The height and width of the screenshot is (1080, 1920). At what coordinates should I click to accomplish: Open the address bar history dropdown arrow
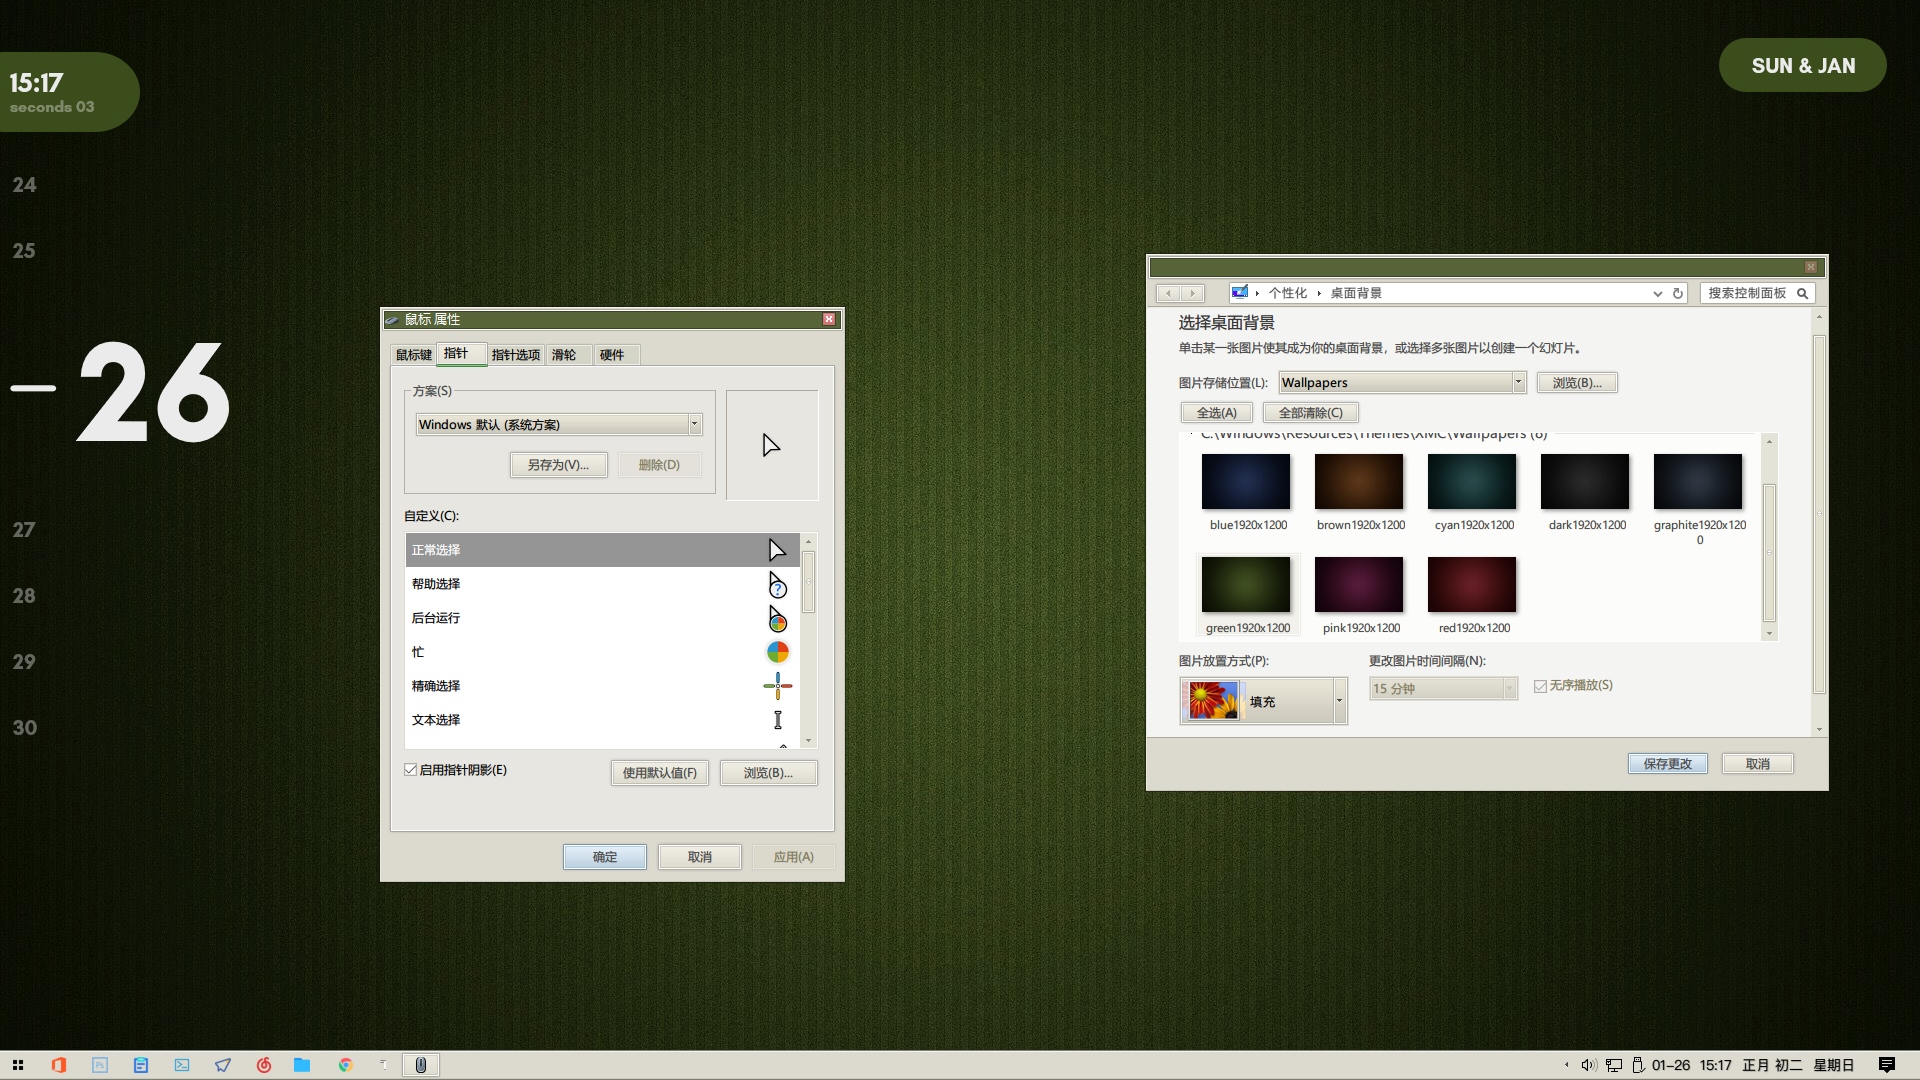click(1657, 293)
